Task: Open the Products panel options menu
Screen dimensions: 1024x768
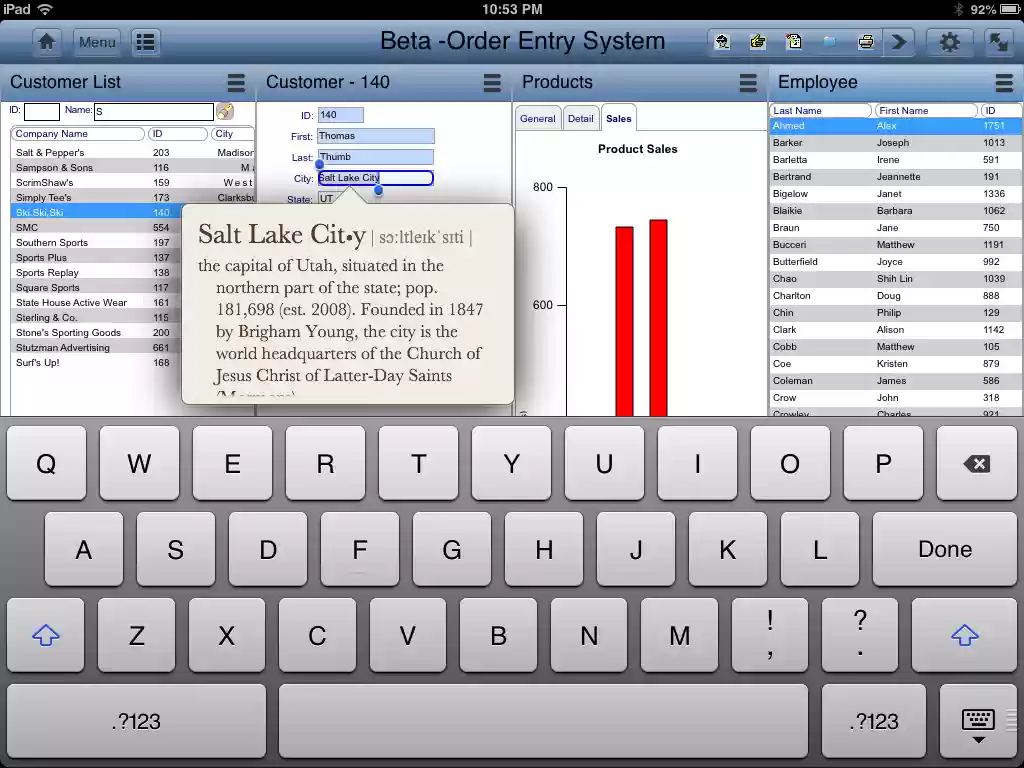Action: click(746, 82)
